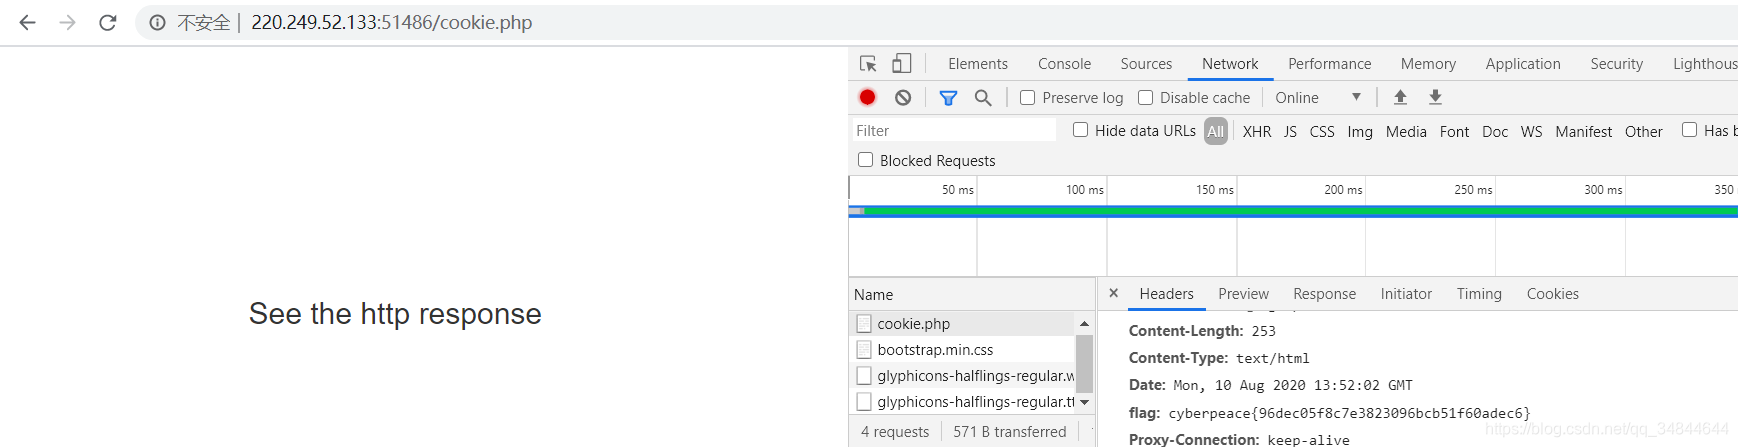Viewport: 1738px width, 447px height.
Task: Switch to the Console tab
Action: click(1064, 63)
